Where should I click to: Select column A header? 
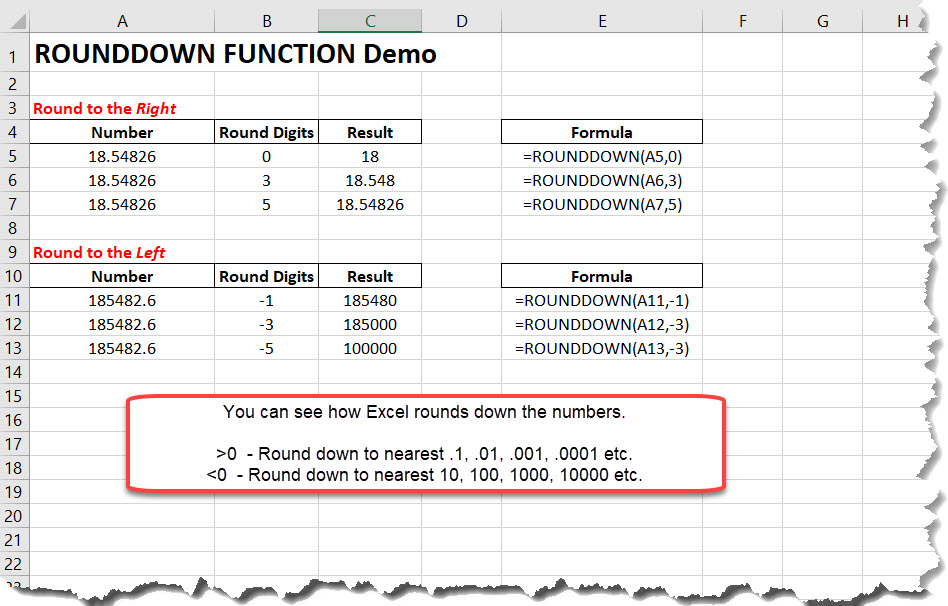(x=122, y=21)
